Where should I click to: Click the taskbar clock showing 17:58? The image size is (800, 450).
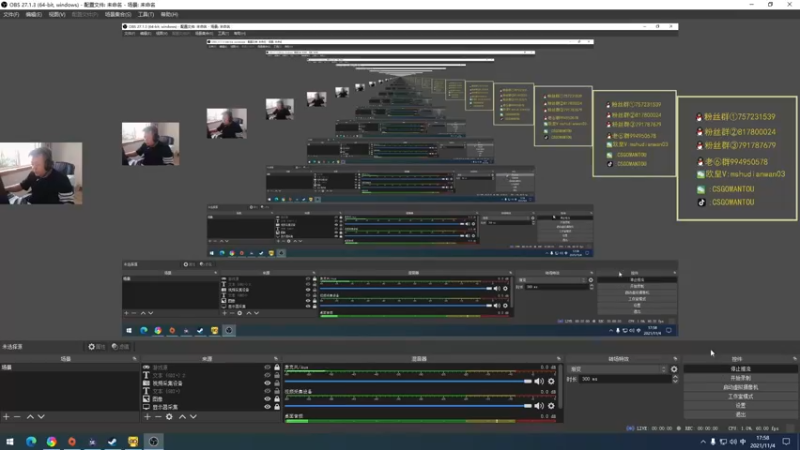pos(763,441)
